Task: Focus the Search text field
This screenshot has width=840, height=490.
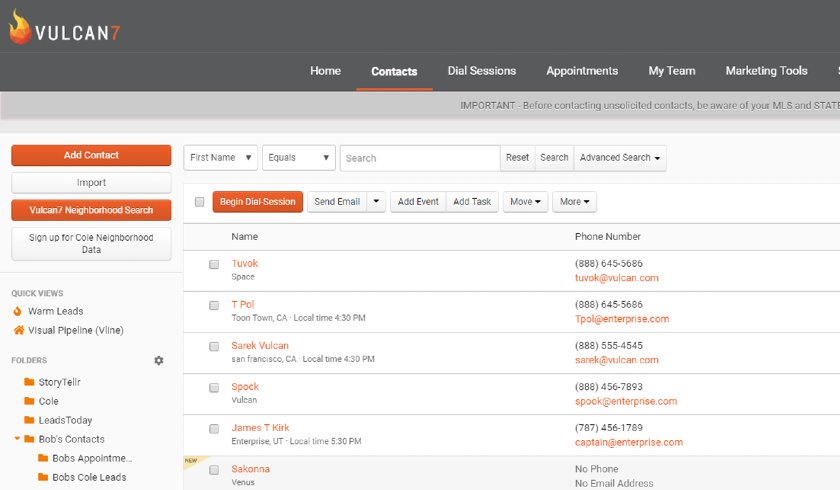Action: tap(420, 158)
